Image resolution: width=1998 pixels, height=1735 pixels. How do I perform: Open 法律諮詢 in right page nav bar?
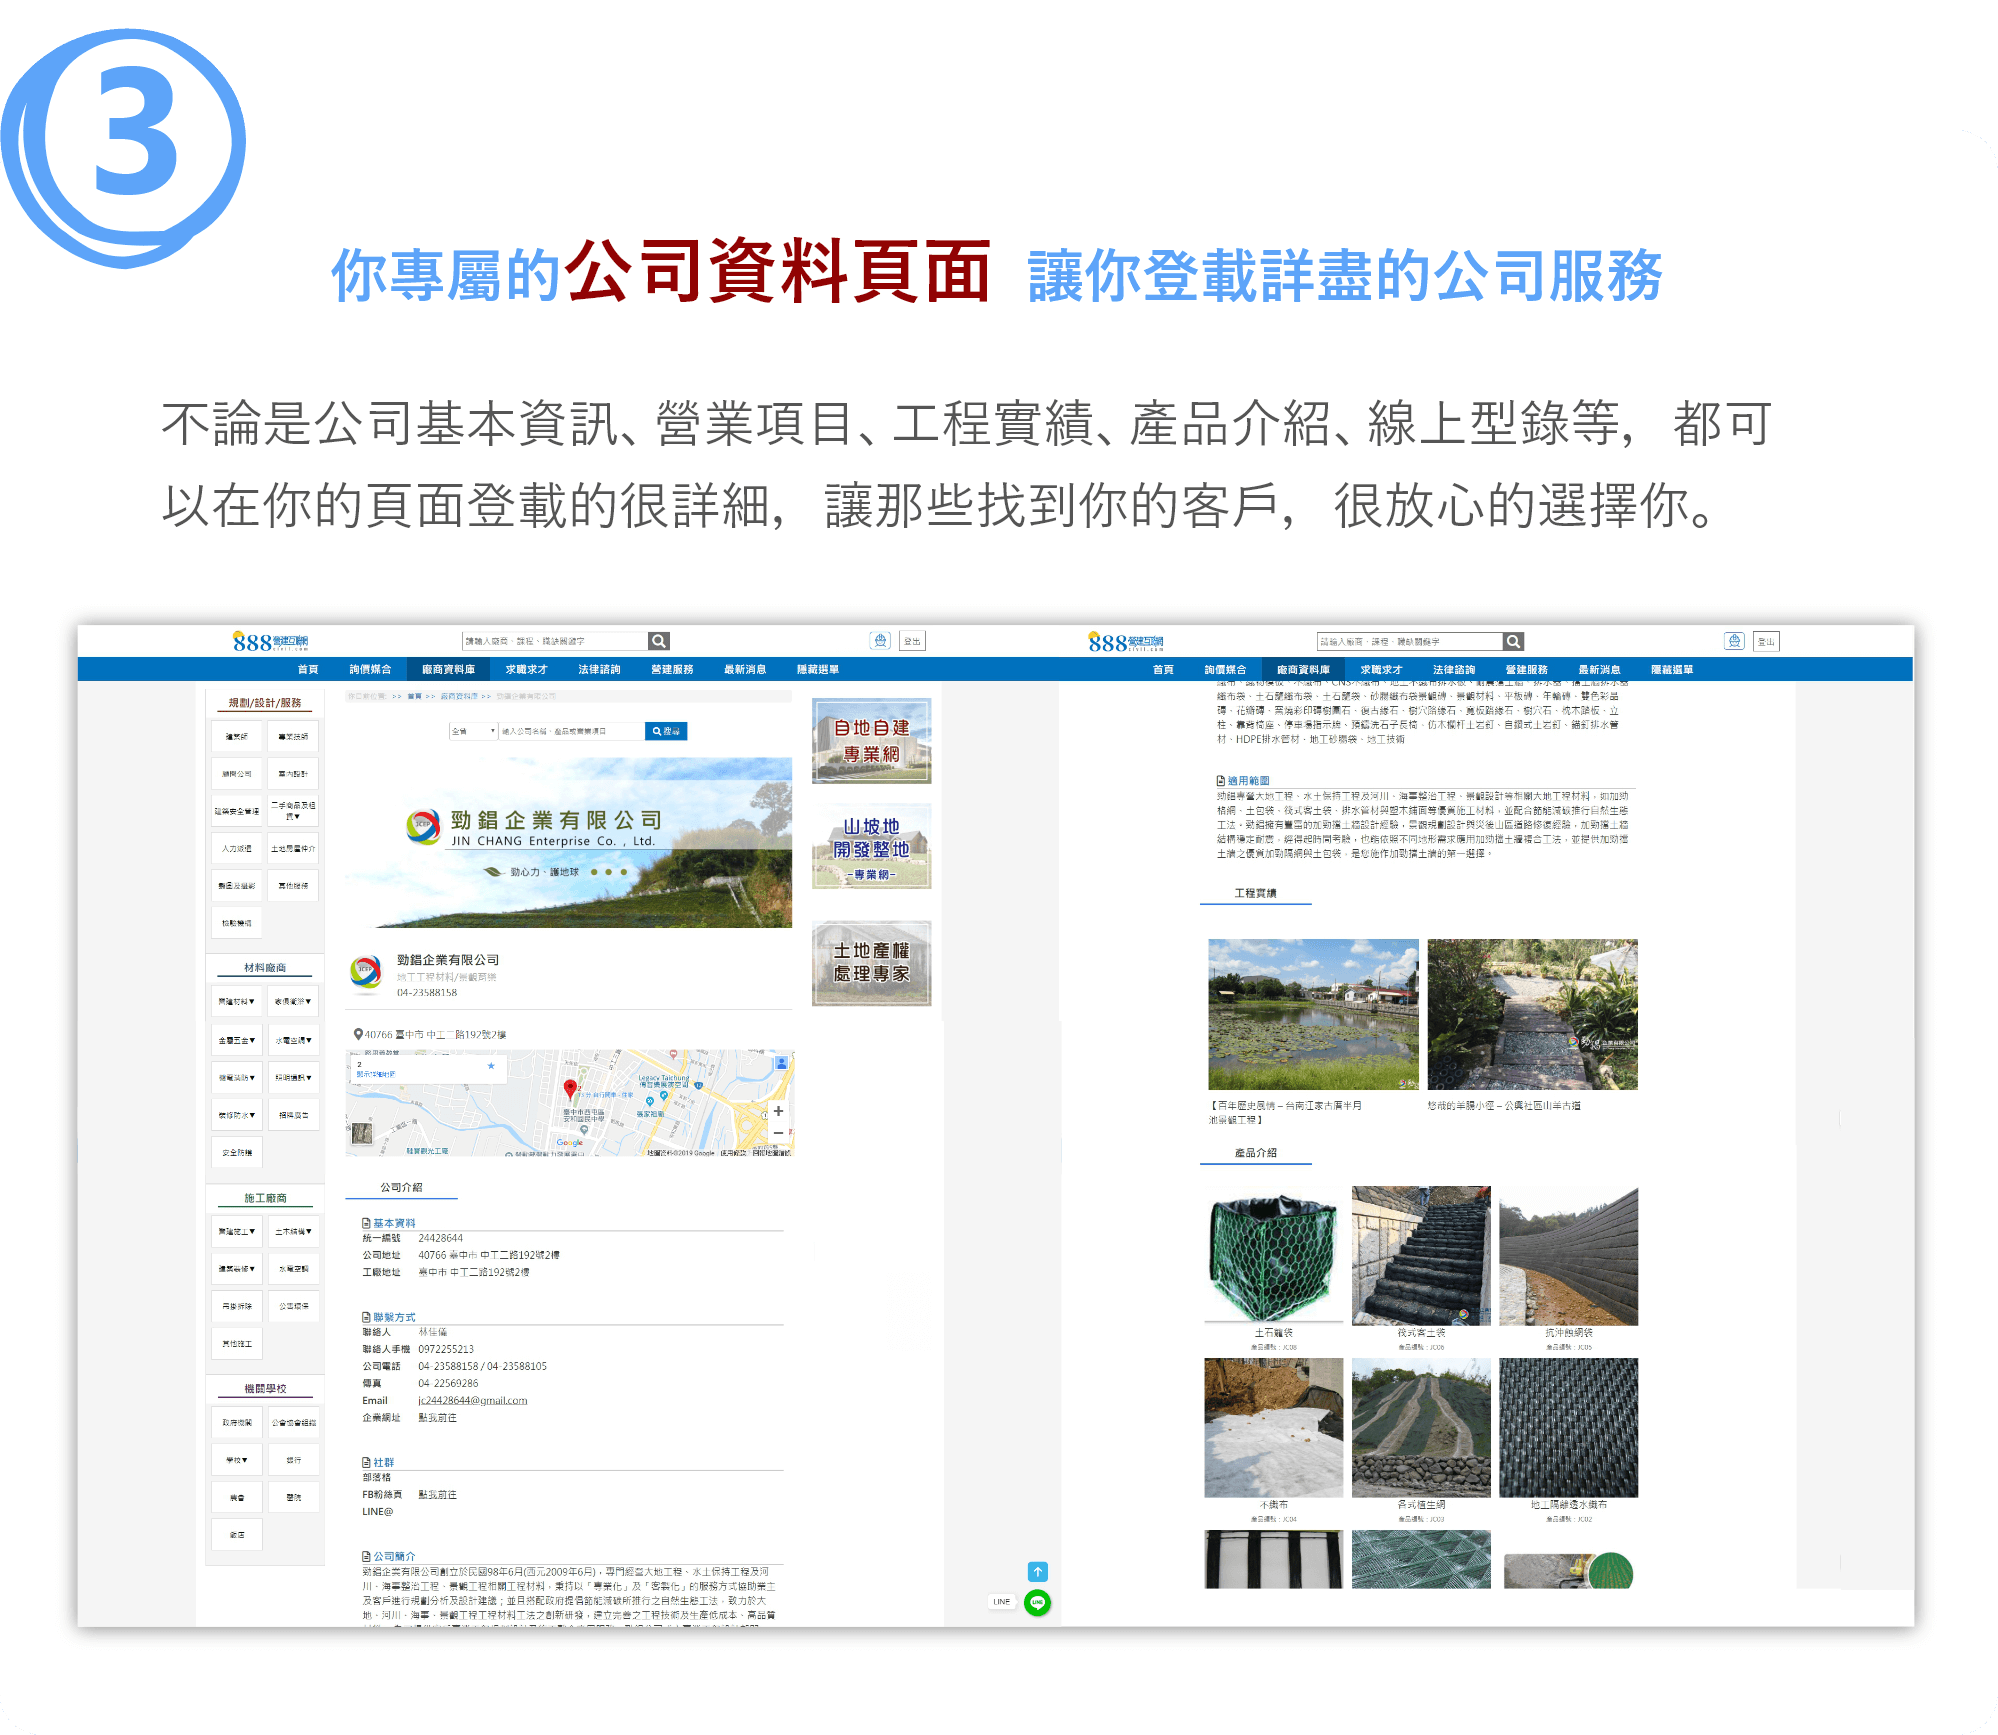(x=1454, y=669)
